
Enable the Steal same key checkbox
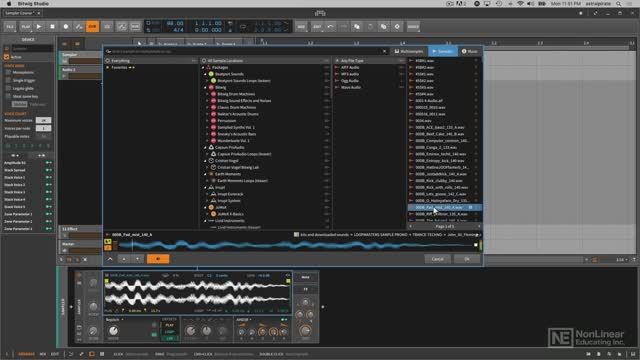tap(8, 96)
